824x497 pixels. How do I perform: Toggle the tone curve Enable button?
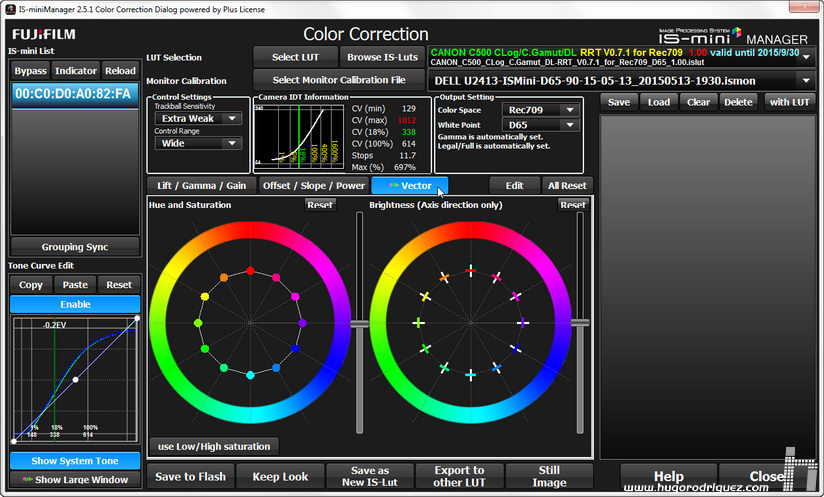pos(75,304)
